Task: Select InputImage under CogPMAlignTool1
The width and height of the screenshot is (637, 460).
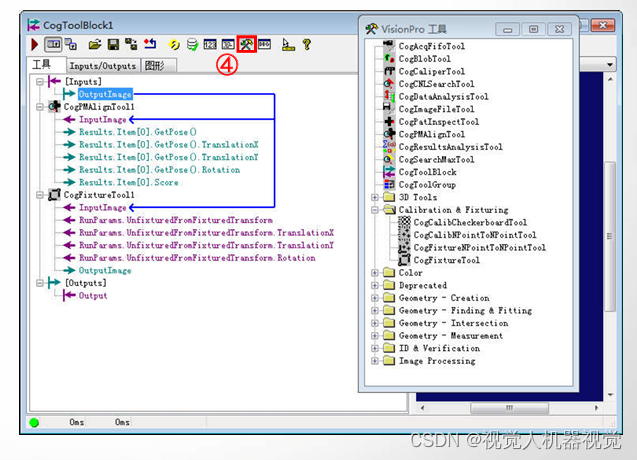Action: point(102,119)
